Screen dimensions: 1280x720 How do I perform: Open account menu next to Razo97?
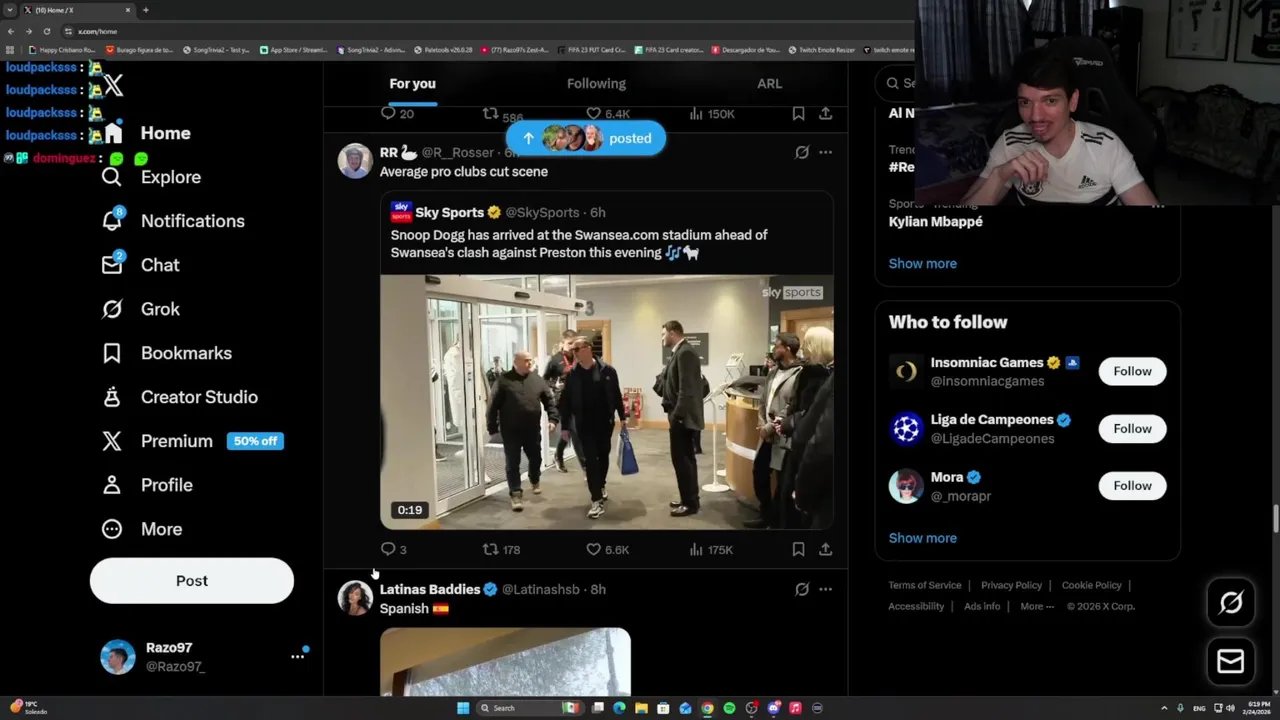[297, 657]
